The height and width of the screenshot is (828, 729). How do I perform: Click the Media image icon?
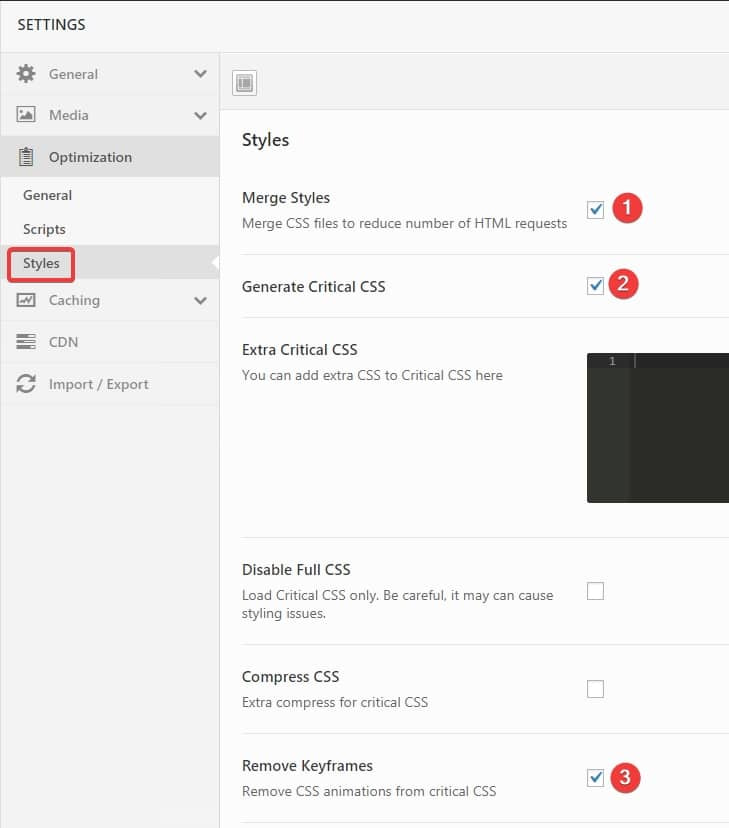(26, 115)
